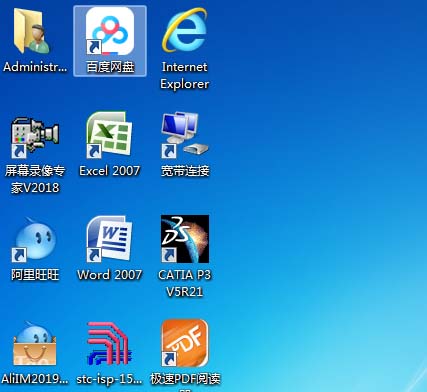Click the 百度网盘 cloud shortcut icon

point(110,31)
